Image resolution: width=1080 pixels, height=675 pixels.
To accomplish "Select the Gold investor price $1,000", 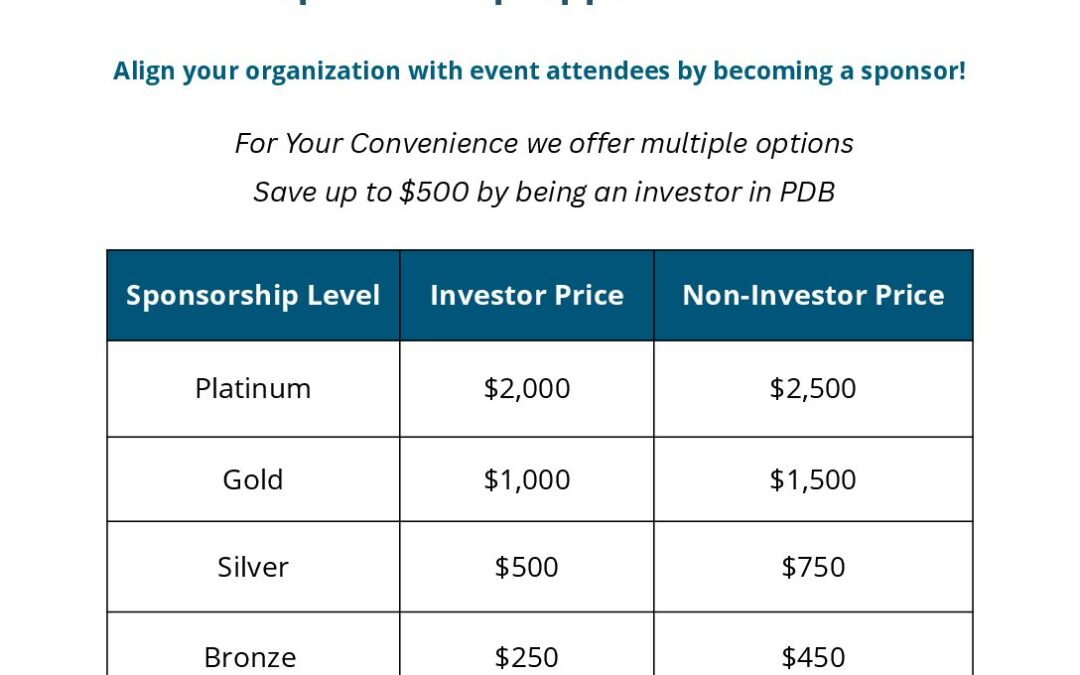I will click(527, 479).
